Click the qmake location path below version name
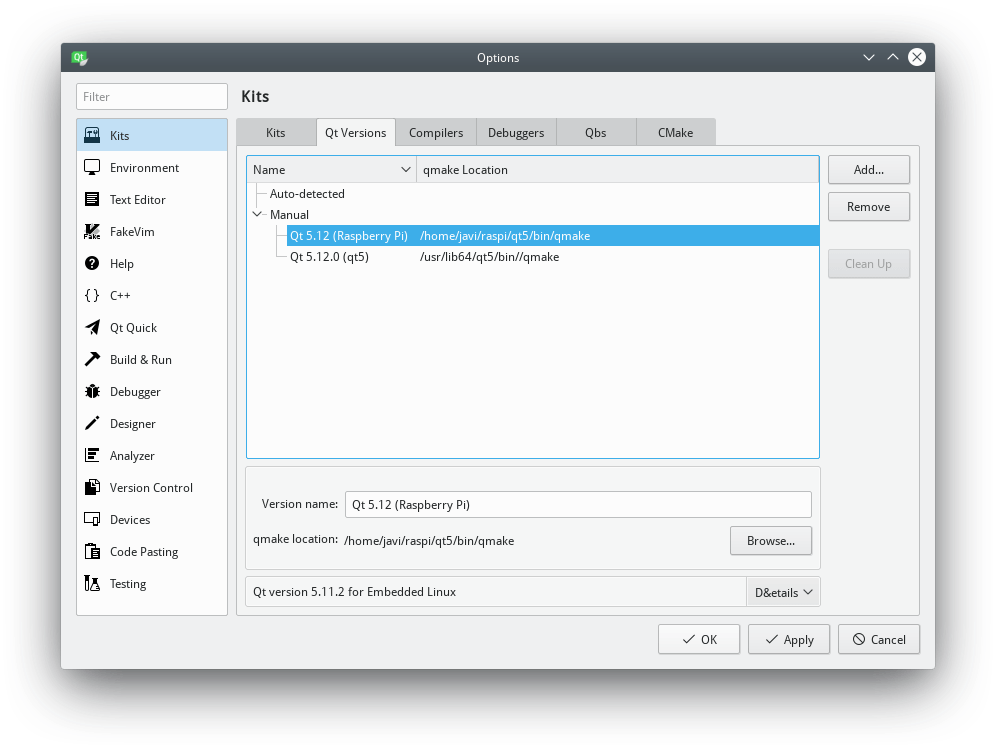996x748 pixels. point(429,541)
